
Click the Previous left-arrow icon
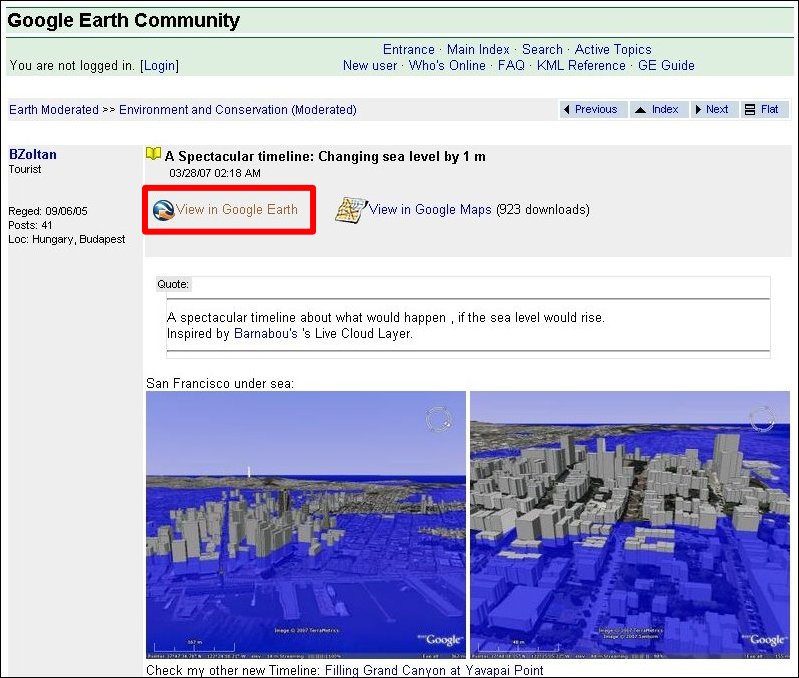[x=567, y=110]
